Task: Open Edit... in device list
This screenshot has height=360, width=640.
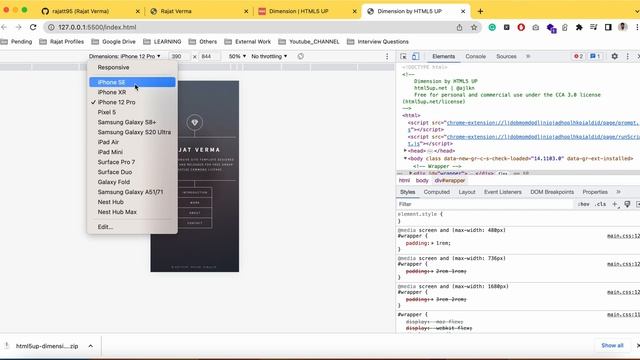Action: pos(132,227)
